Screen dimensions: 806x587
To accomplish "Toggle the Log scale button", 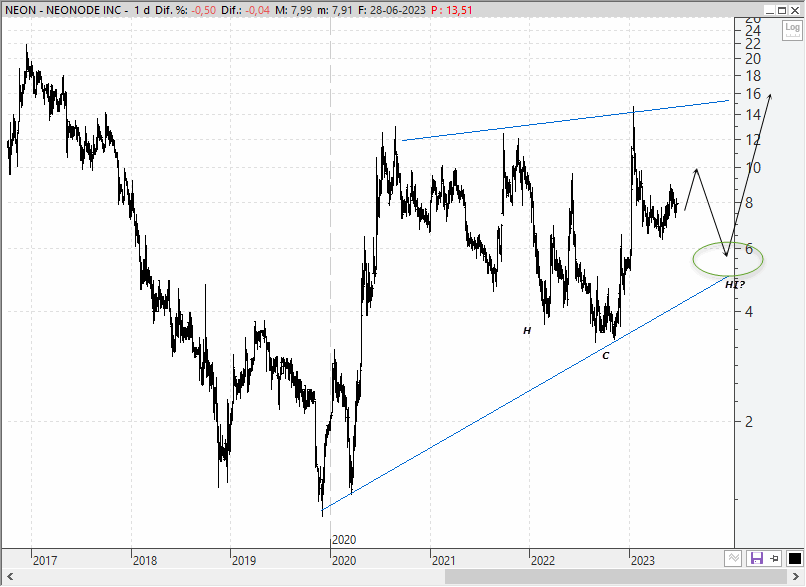I will tap(792, 30).
